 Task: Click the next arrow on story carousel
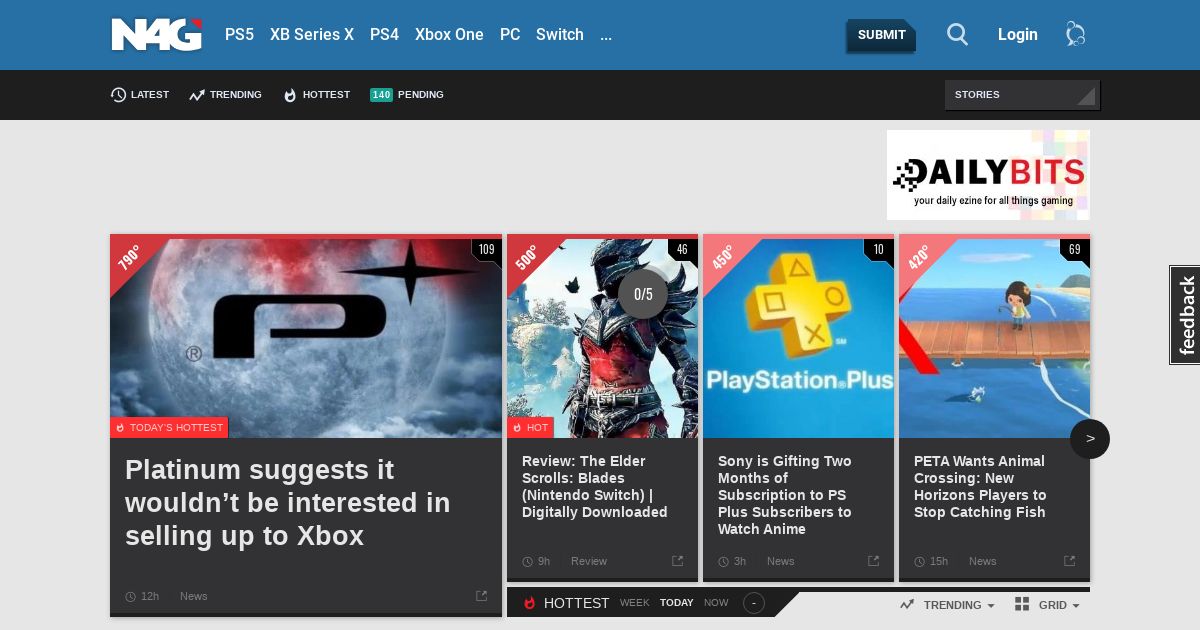point(1090,439)
